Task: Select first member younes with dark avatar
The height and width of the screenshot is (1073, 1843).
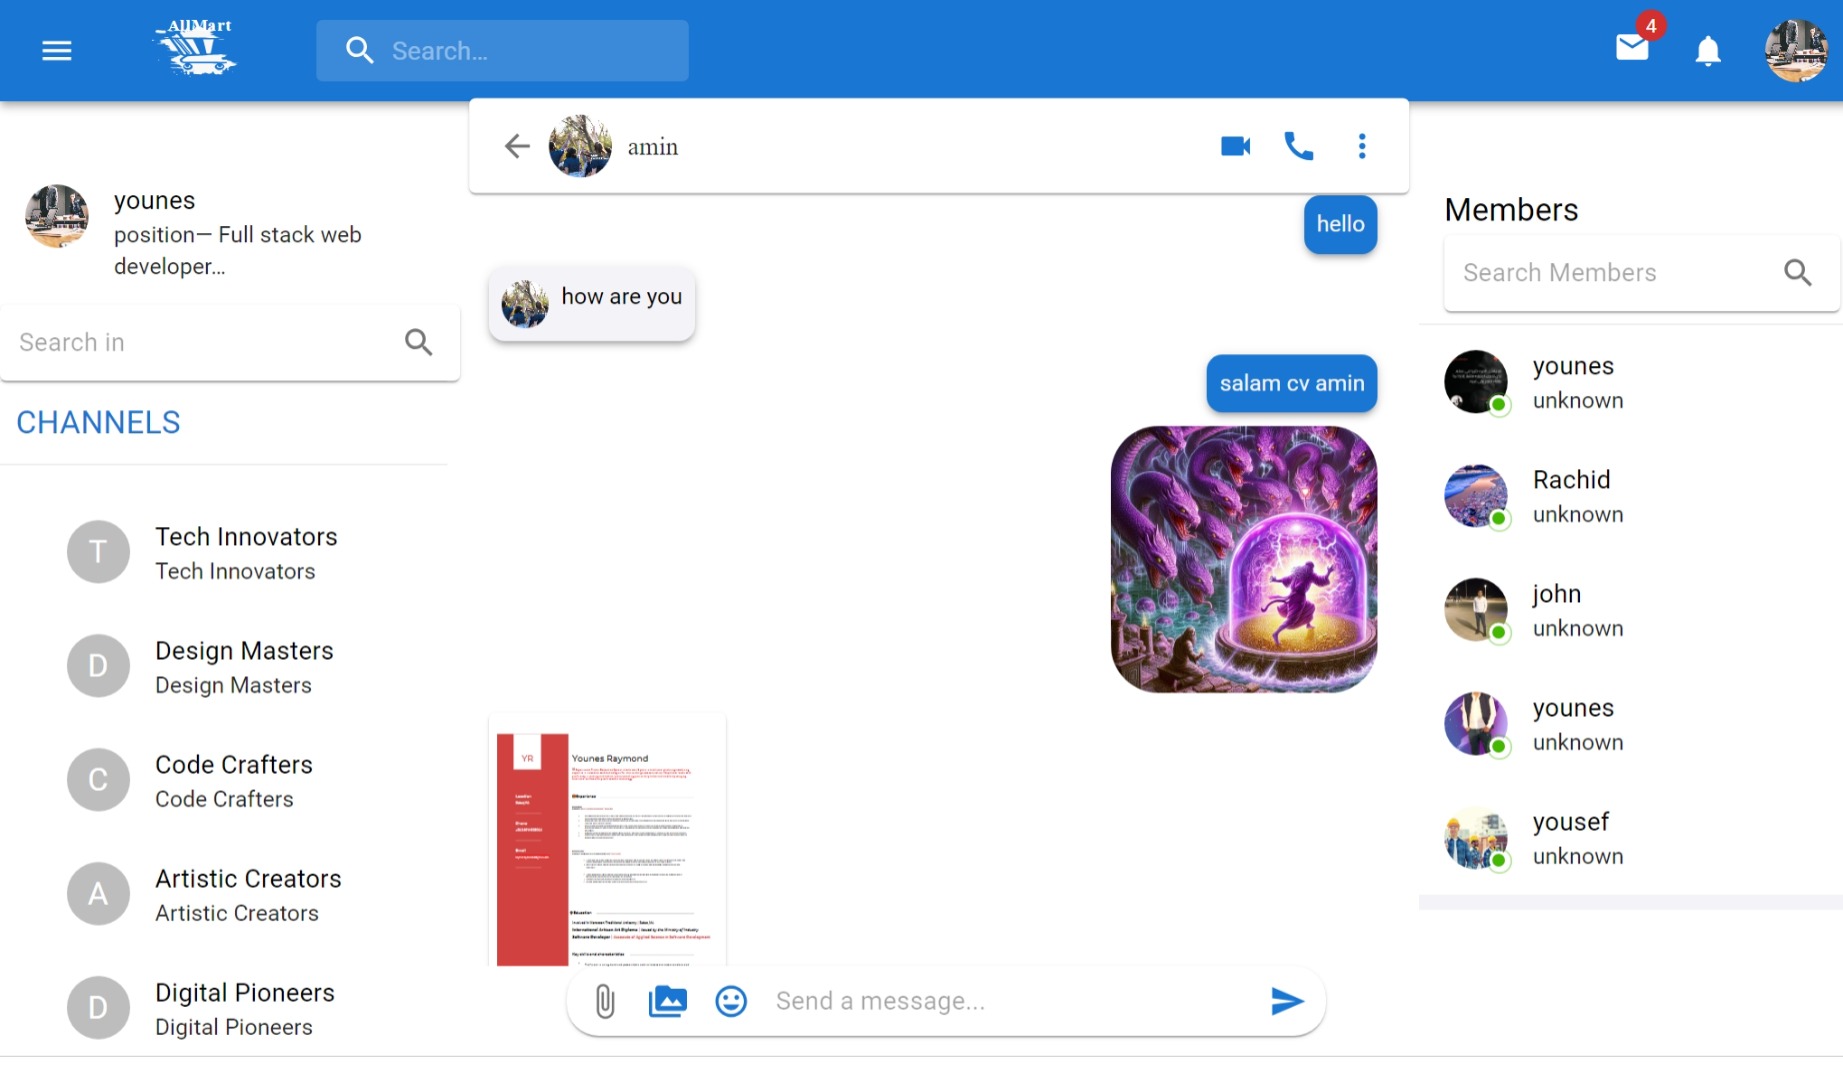Action: [x=1630, y=382]
